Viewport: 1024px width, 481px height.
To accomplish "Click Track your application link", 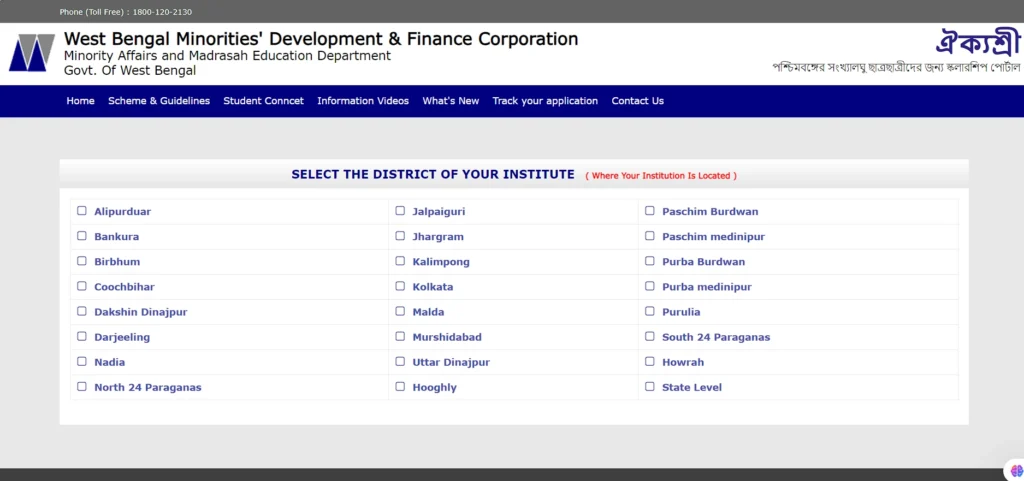I will coord(545,101).
